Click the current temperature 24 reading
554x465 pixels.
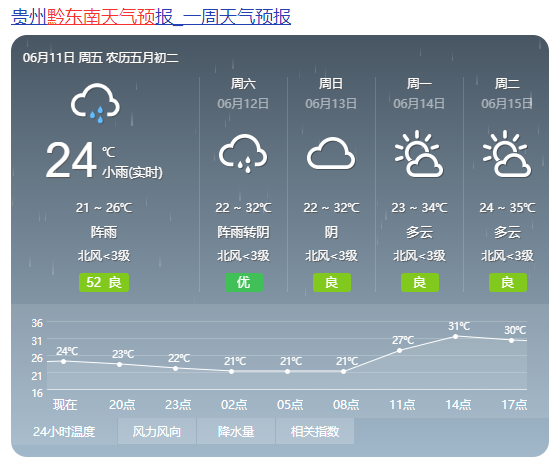click(71, 160)
